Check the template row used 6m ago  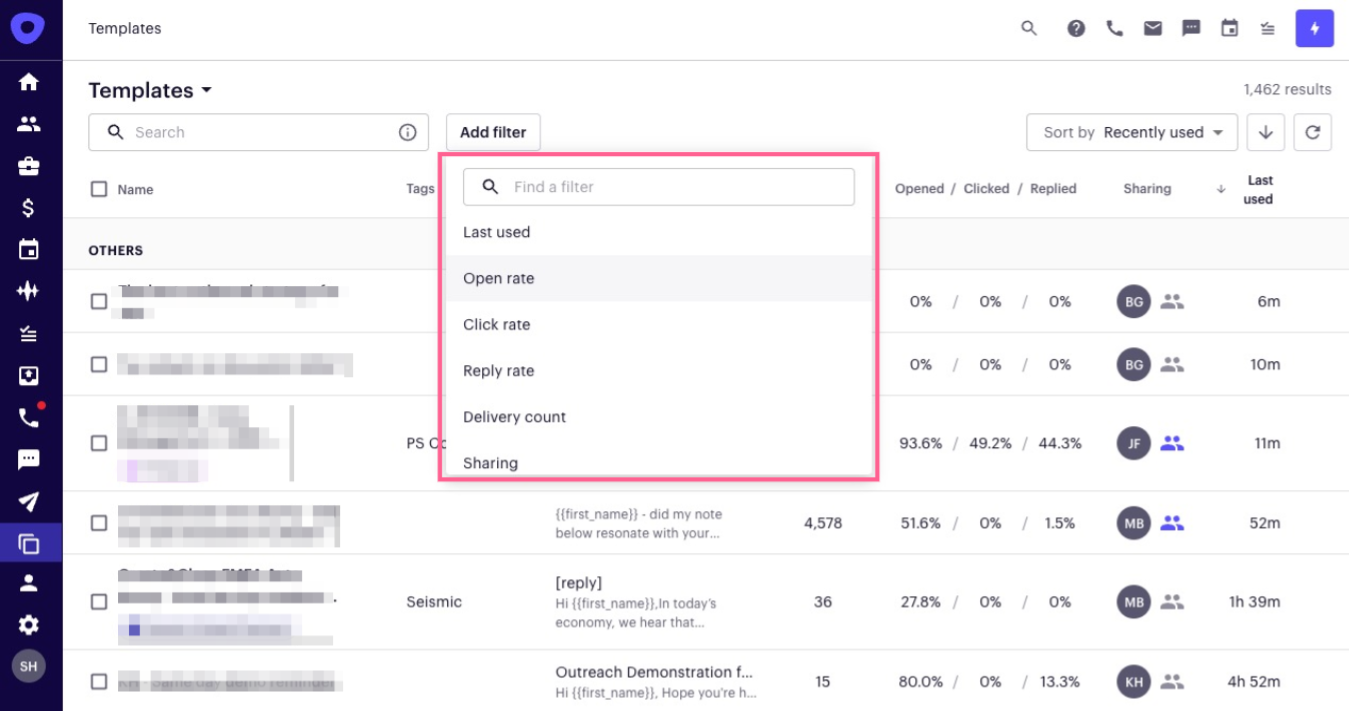tap(99, 301)
